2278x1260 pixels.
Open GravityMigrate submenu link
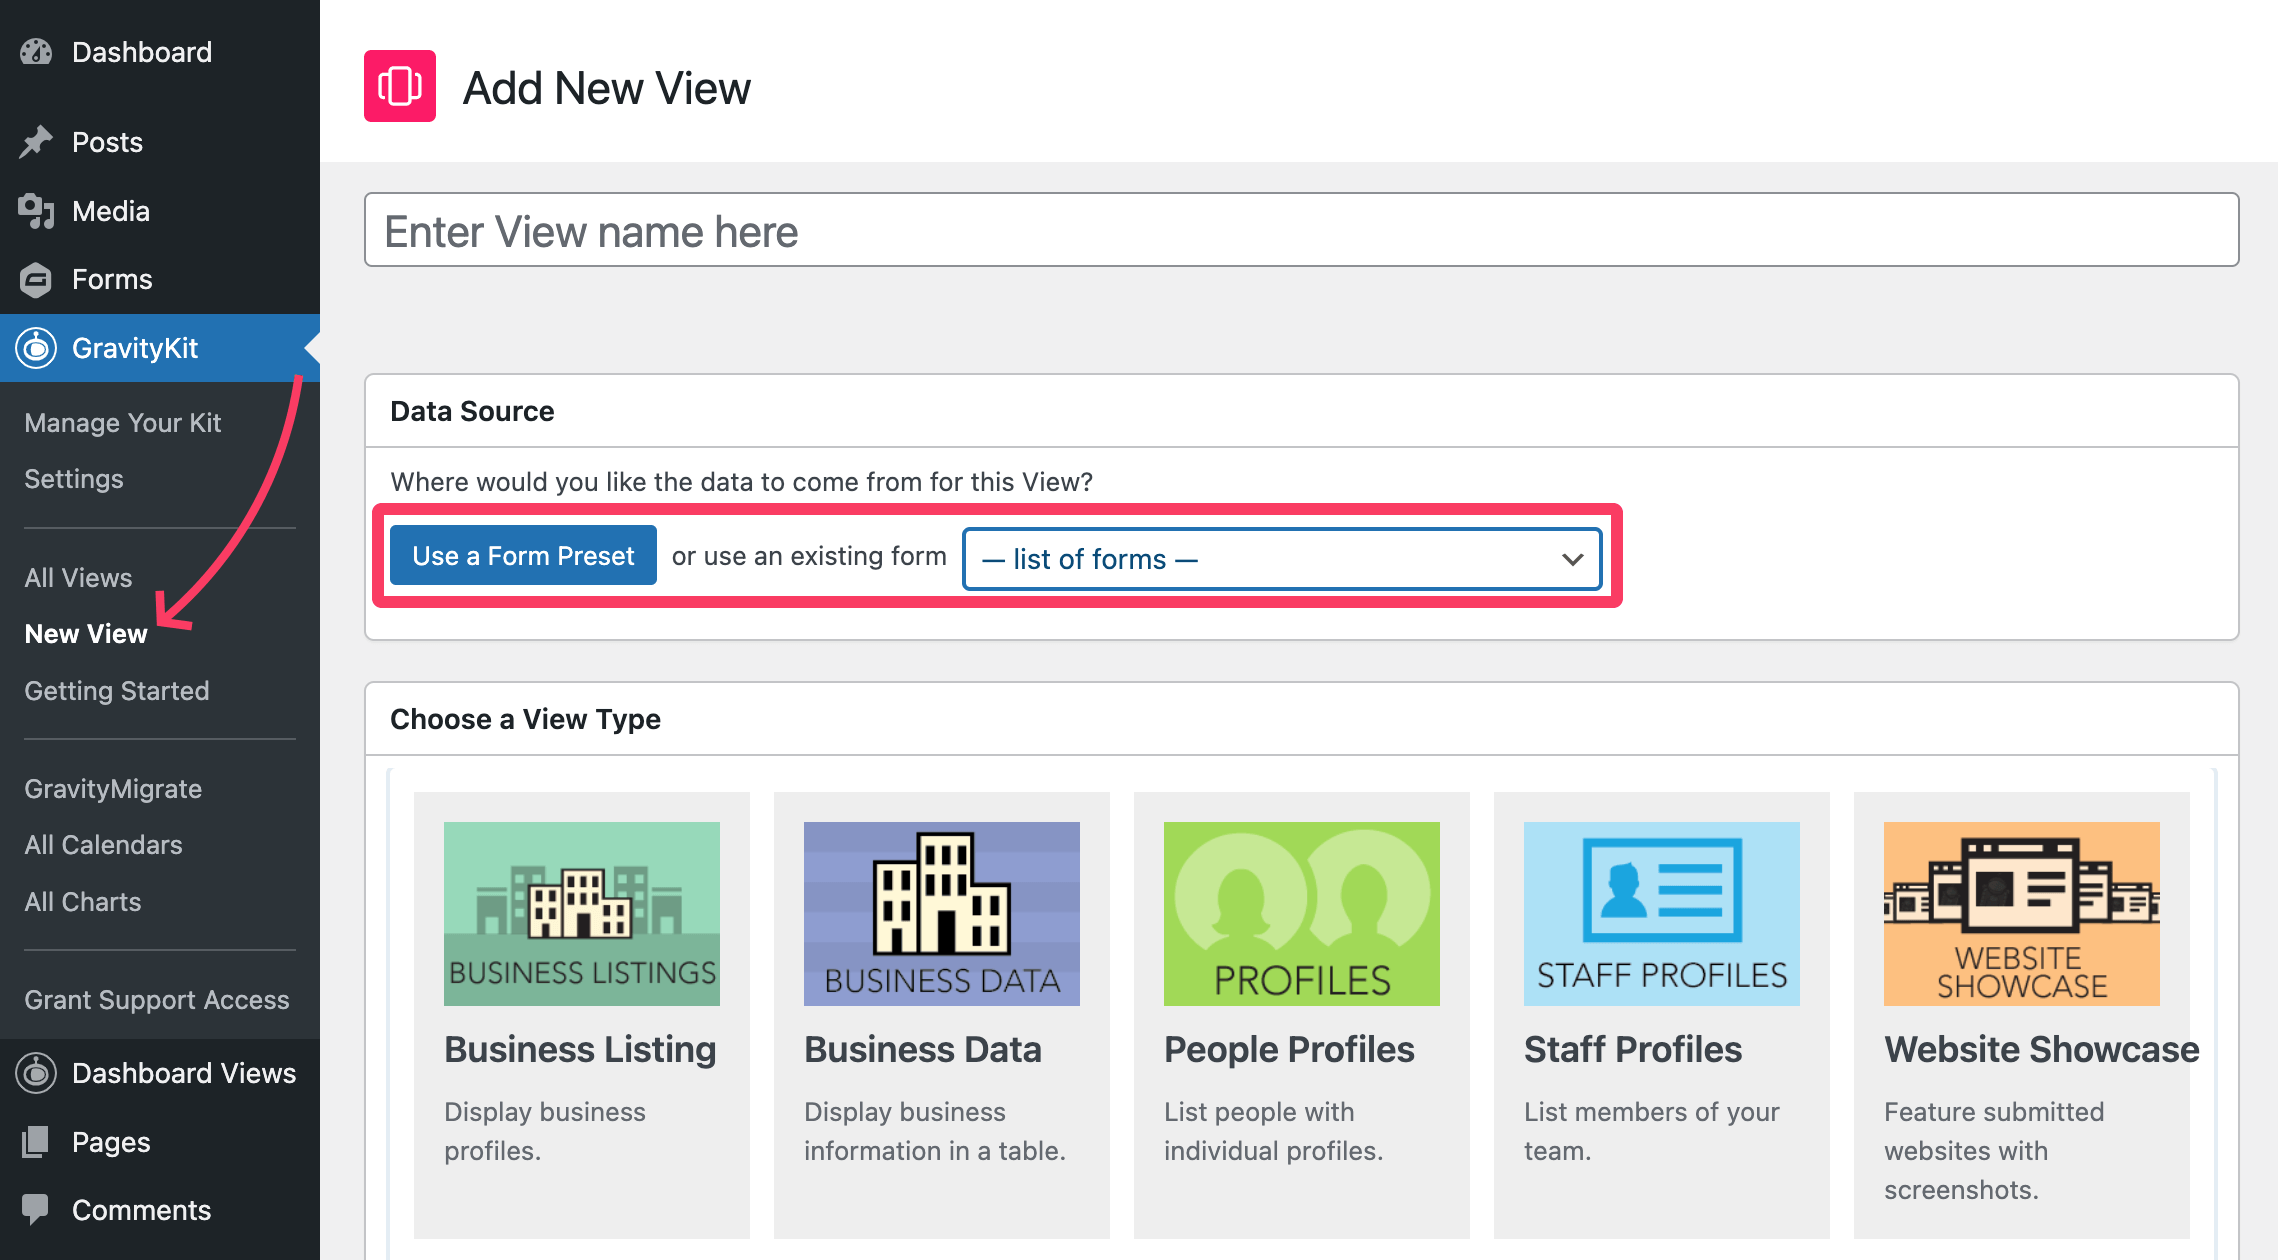113,789
